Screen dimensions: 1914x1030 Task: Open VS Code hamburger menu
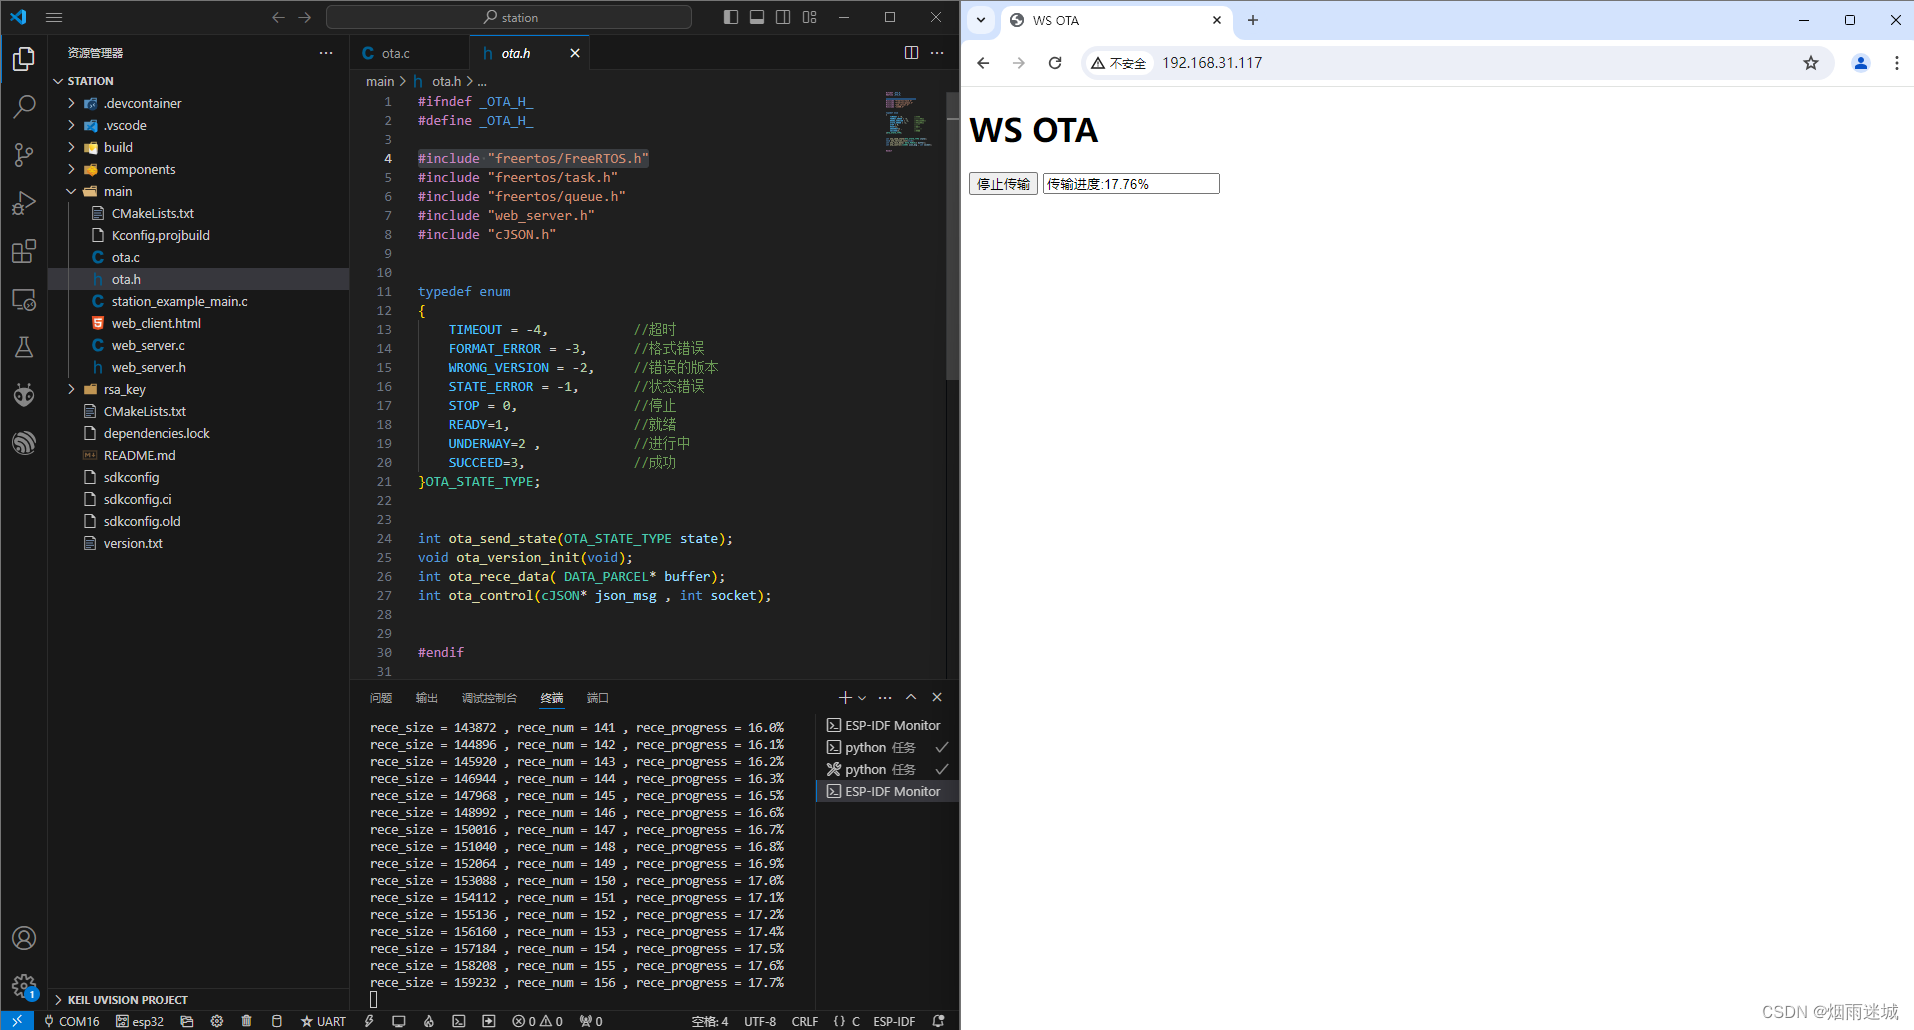[x=54, y=17]
